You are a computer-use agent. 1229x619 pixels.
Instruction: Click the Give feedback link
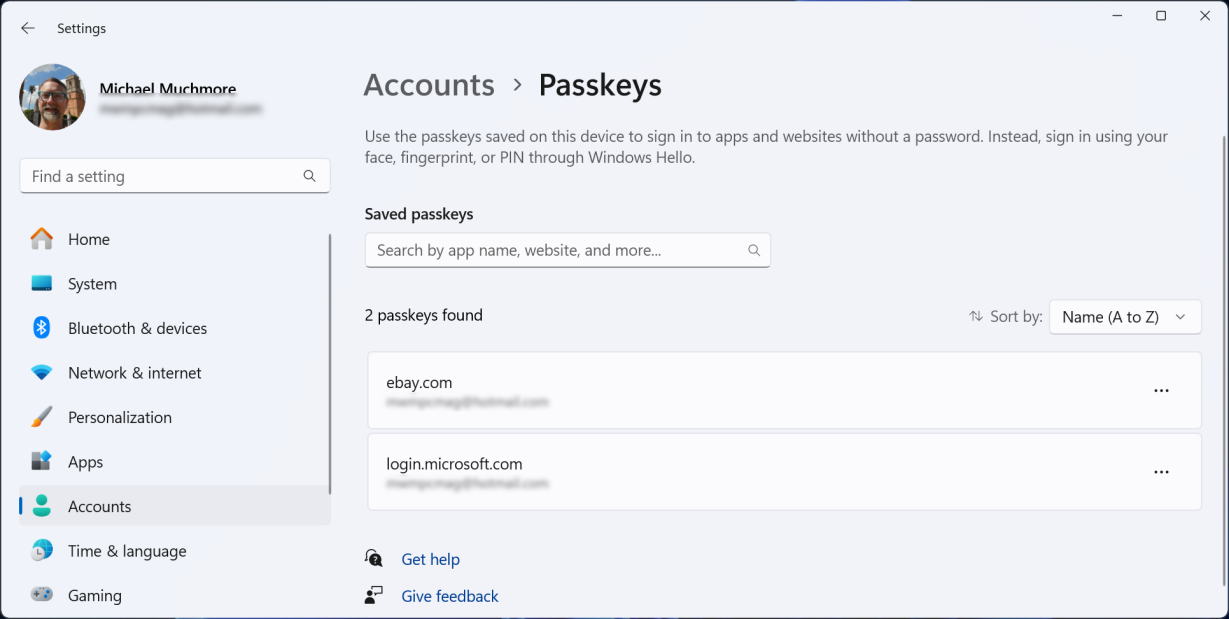[x=449, y=596]
